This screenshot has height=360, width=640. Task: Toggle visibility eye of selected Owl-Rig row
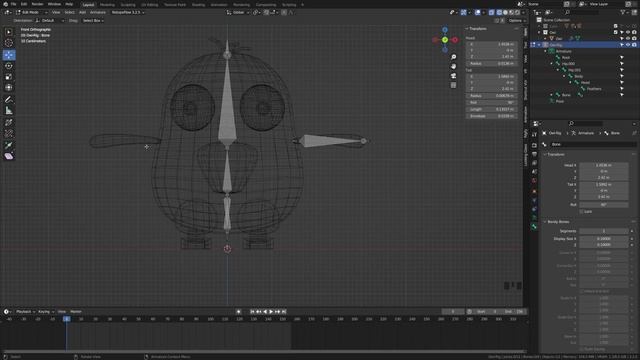pyautogui.click(x=628, y=45)
